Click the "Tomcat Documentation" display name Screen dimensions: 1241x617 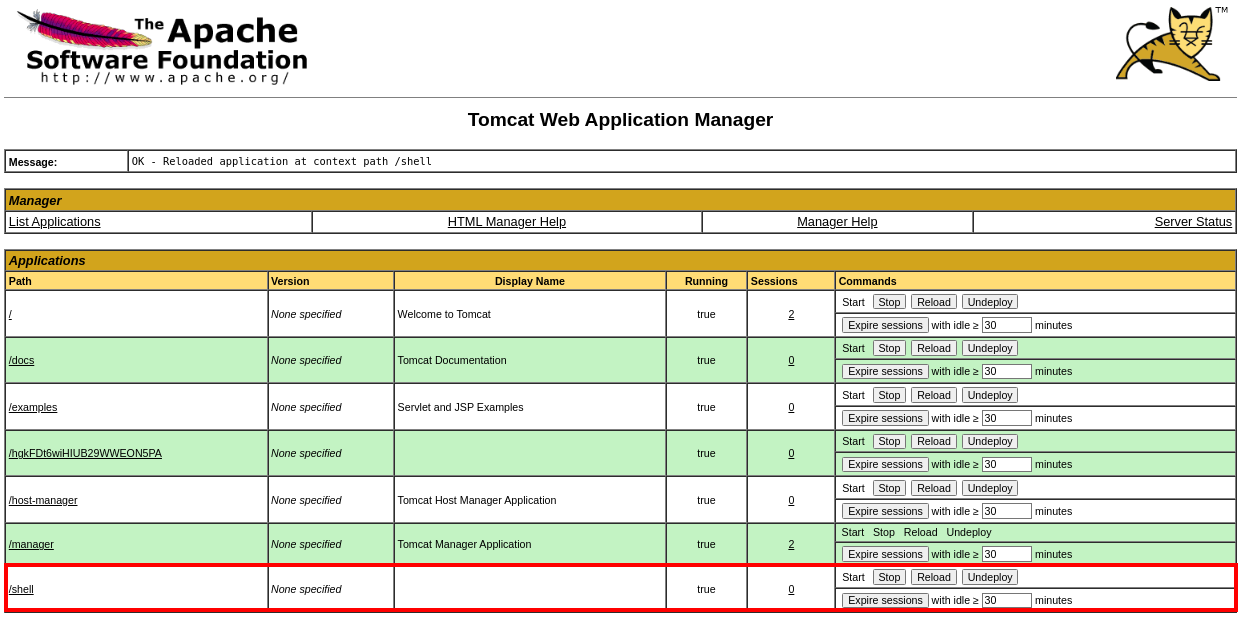(452, 360)
